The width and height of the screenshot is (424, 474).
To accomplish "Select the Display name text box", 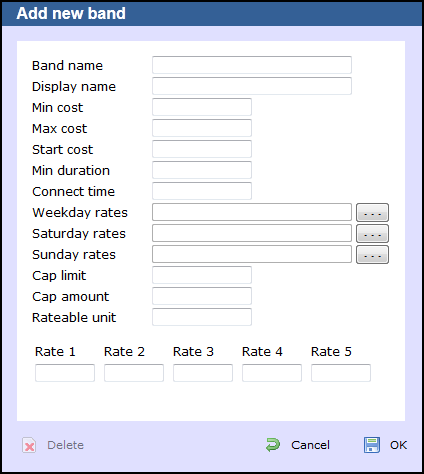I will pos(252,86).
